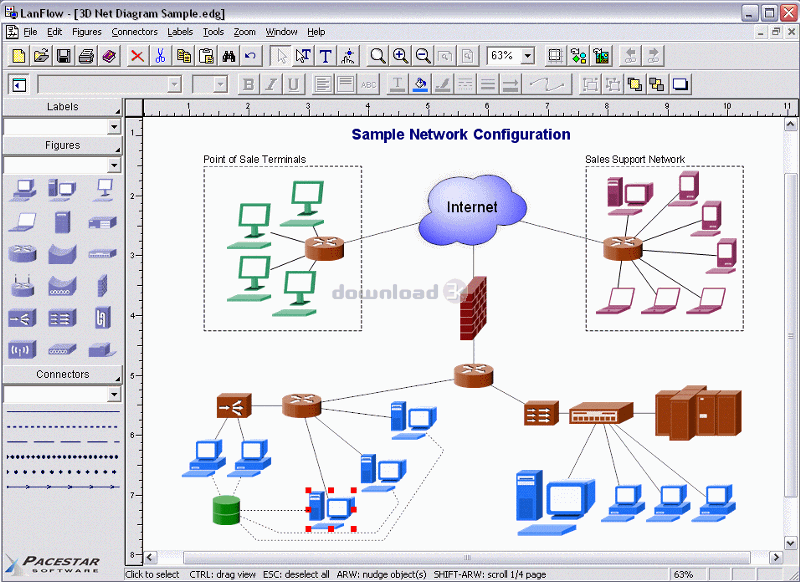Choose the arrowed line connector style
Image resolution: width=800 pixels, height=582 pixels.
coord(63,487)
